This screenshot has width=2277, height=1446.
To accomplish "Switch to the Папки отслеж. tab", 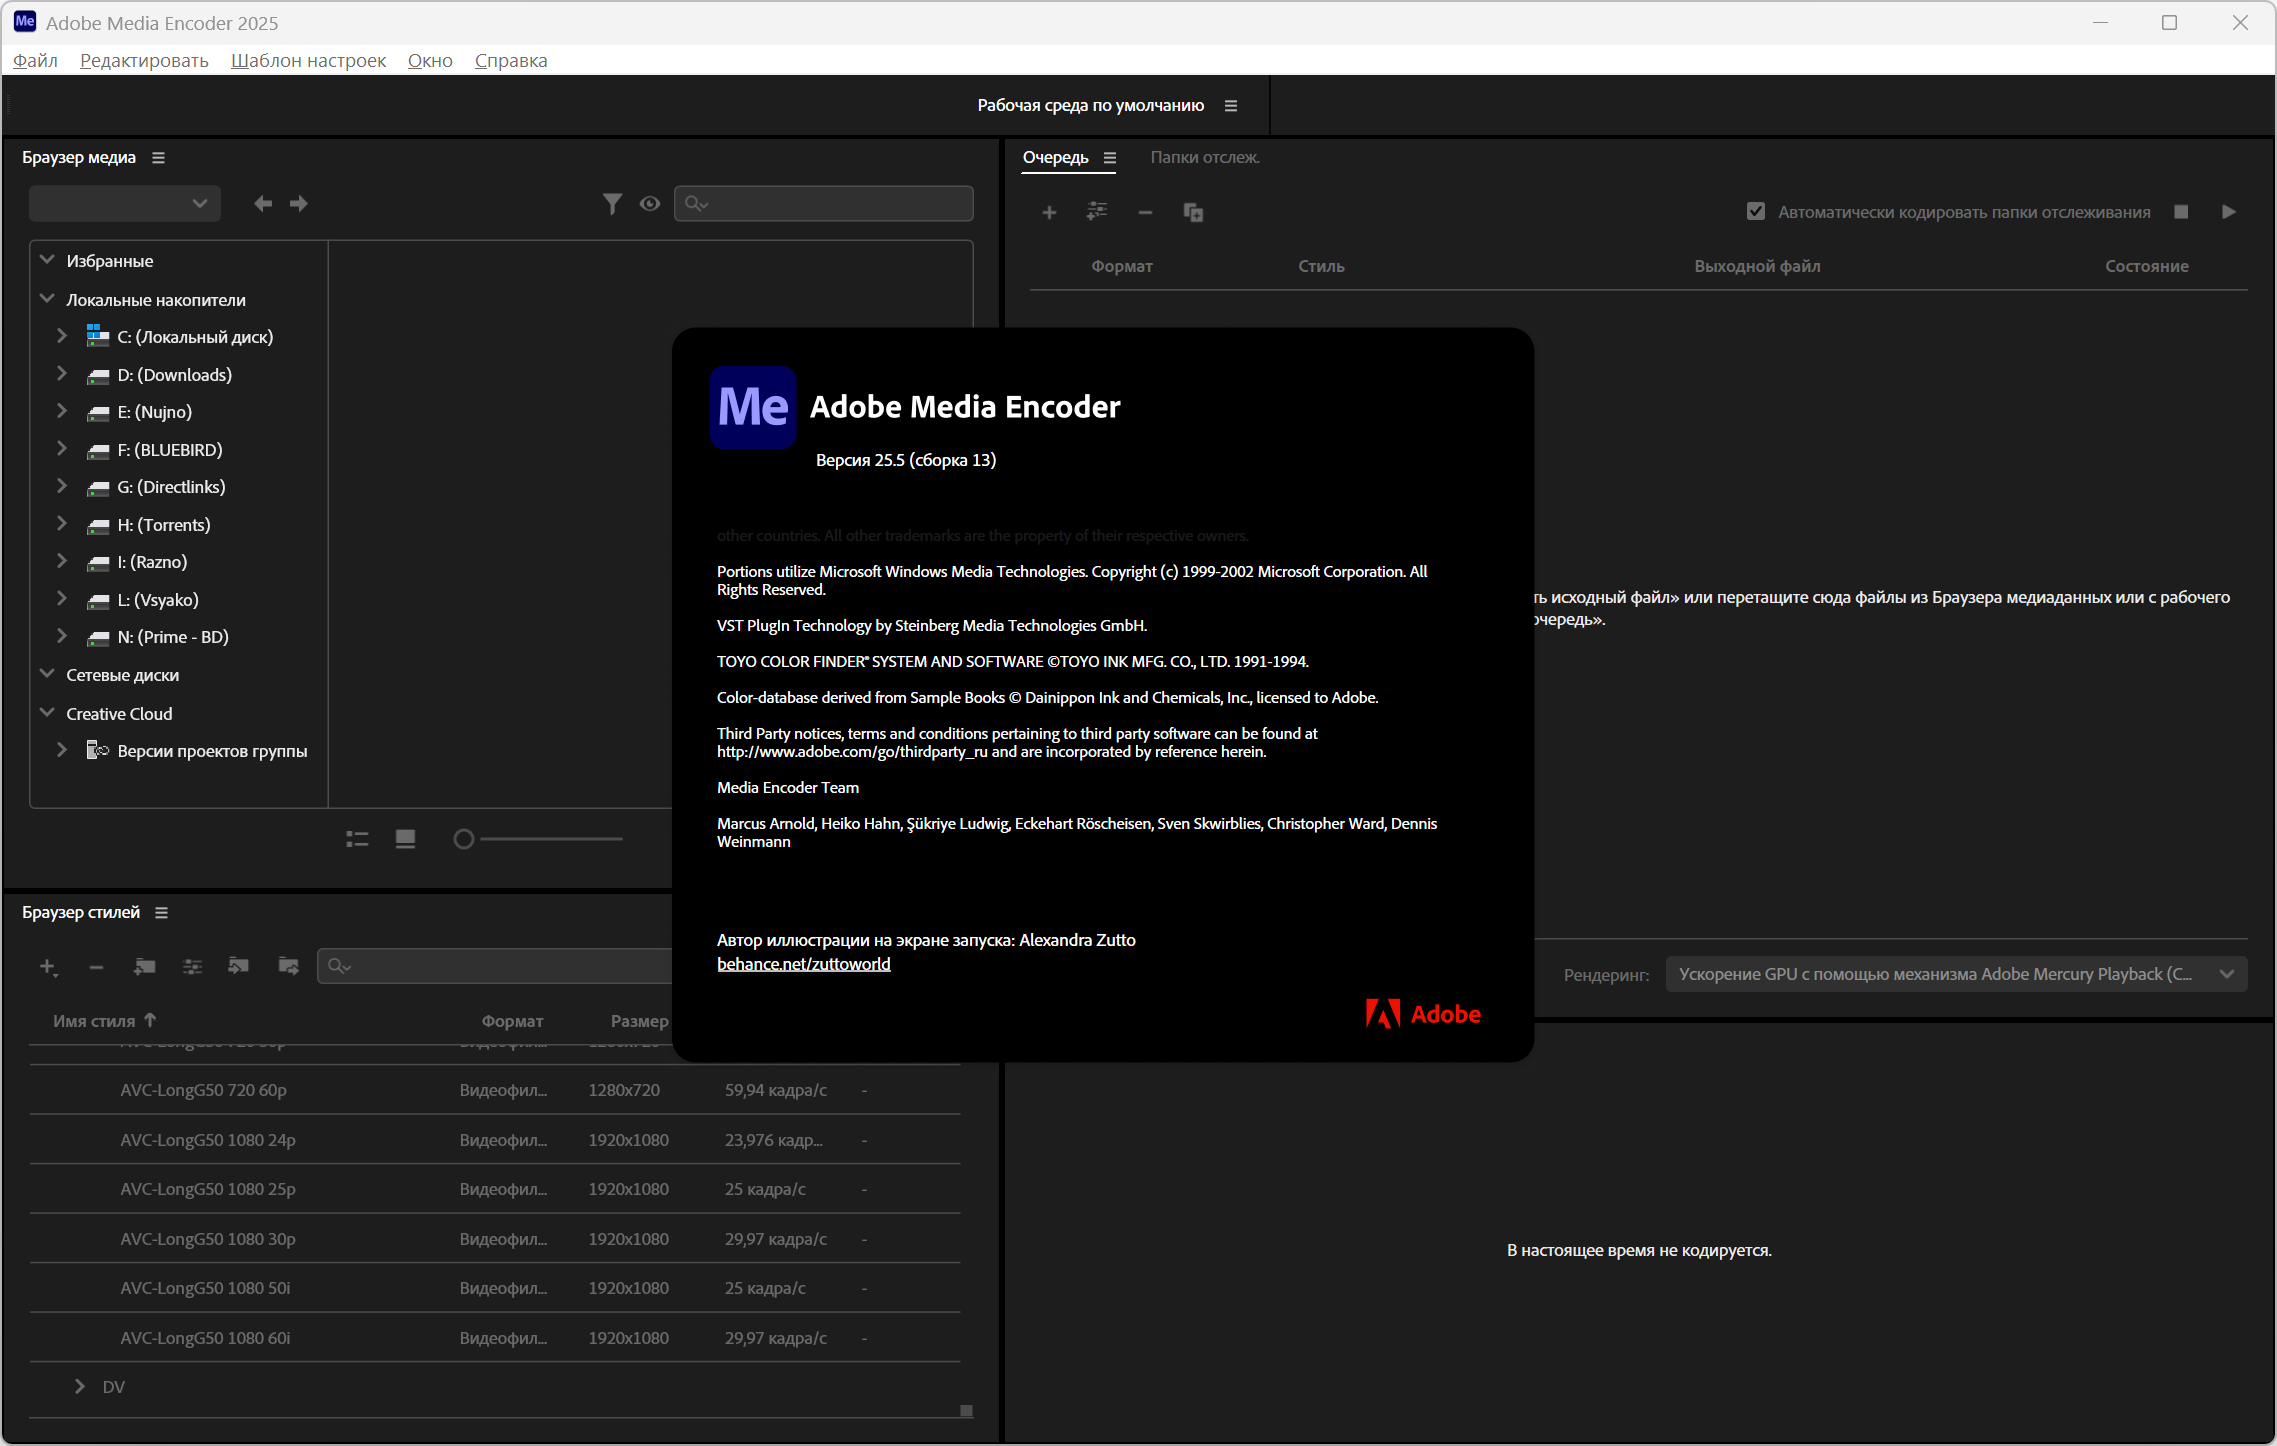I will click(x=1204, y=157).
